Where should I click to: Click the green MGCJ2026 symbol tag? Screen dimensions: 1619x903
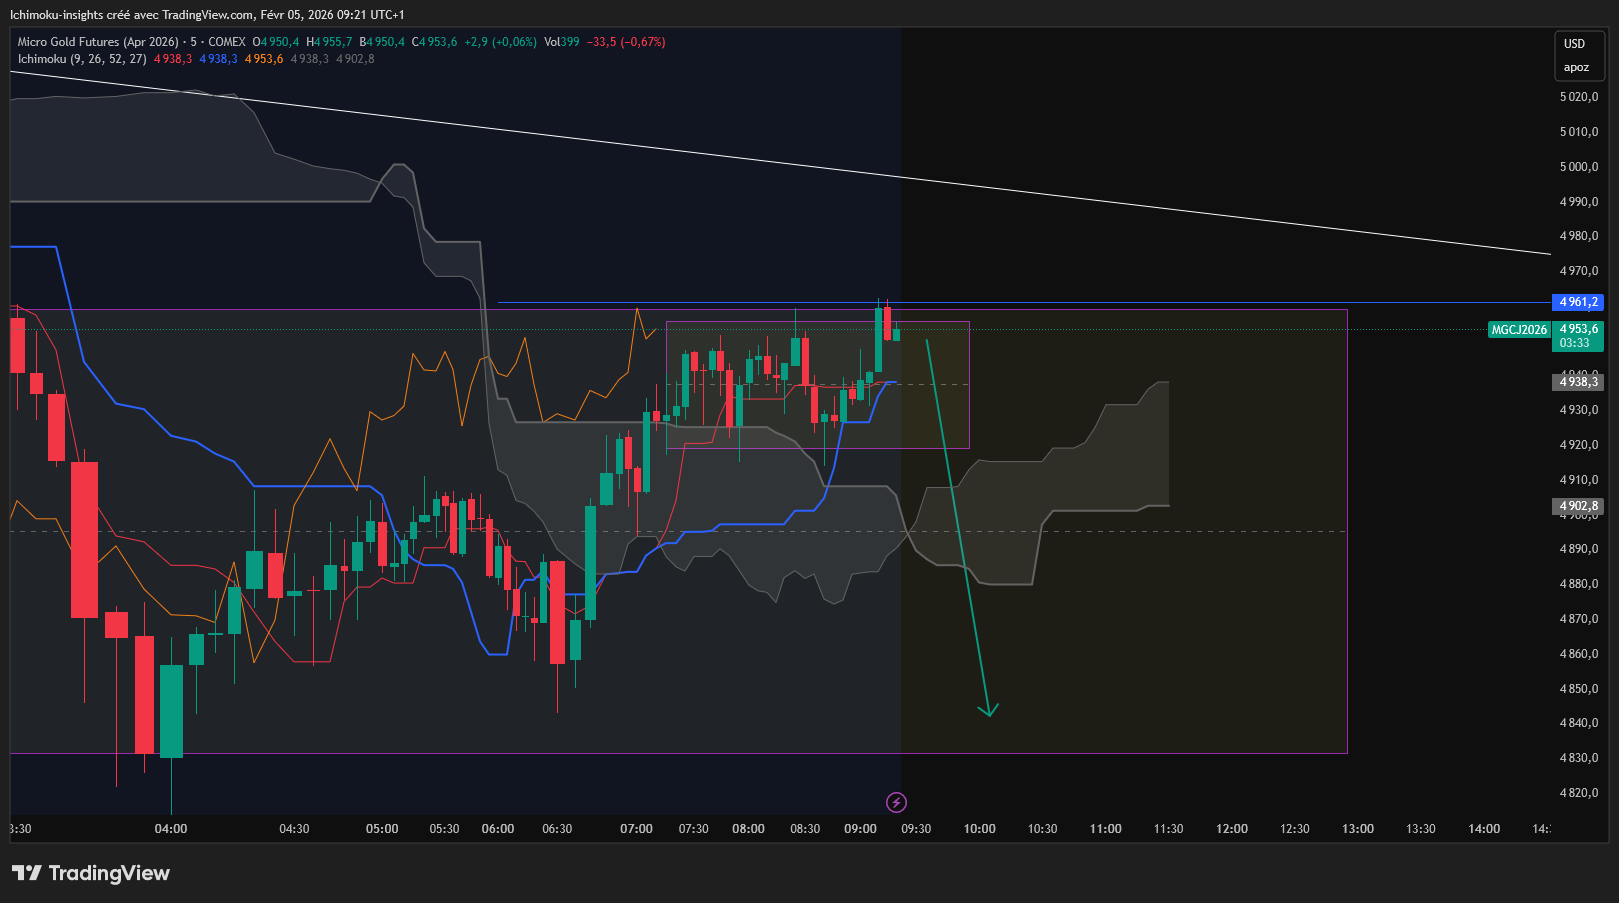[1519, 330]
